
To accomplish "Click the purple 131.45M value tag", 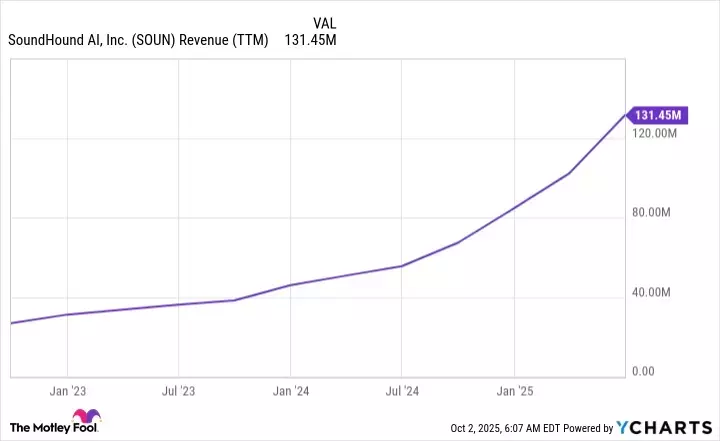I will coord(656,115).
